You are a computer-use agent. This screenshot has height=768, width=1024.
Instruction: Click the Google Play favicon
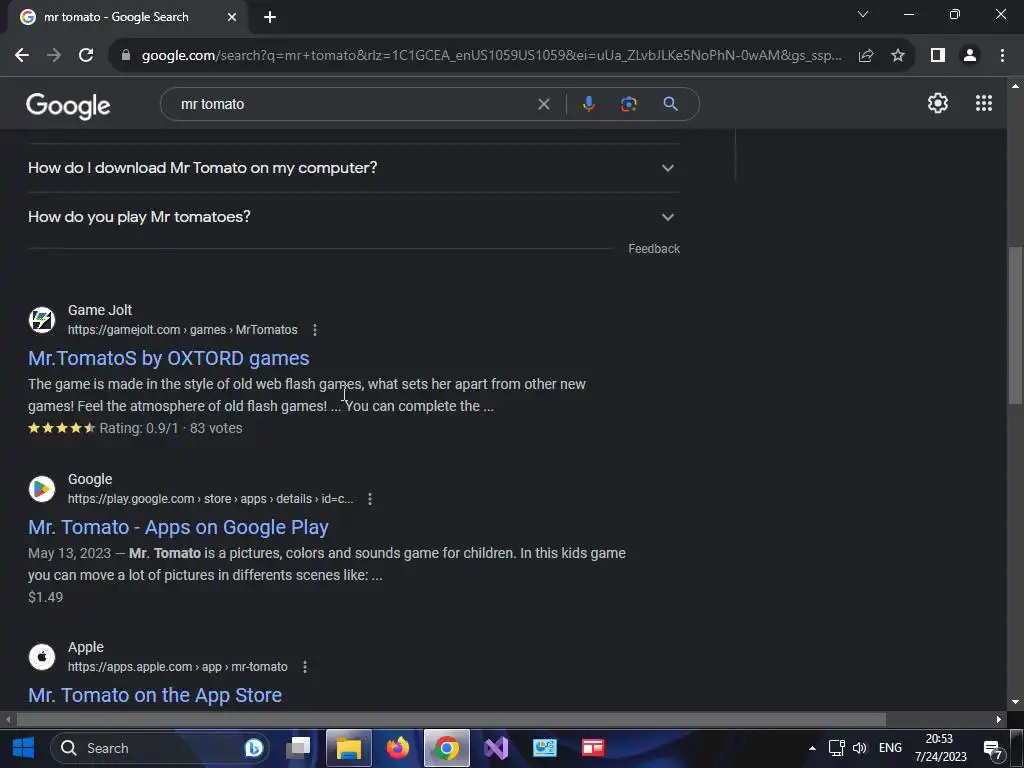click(x=42, y=488)
